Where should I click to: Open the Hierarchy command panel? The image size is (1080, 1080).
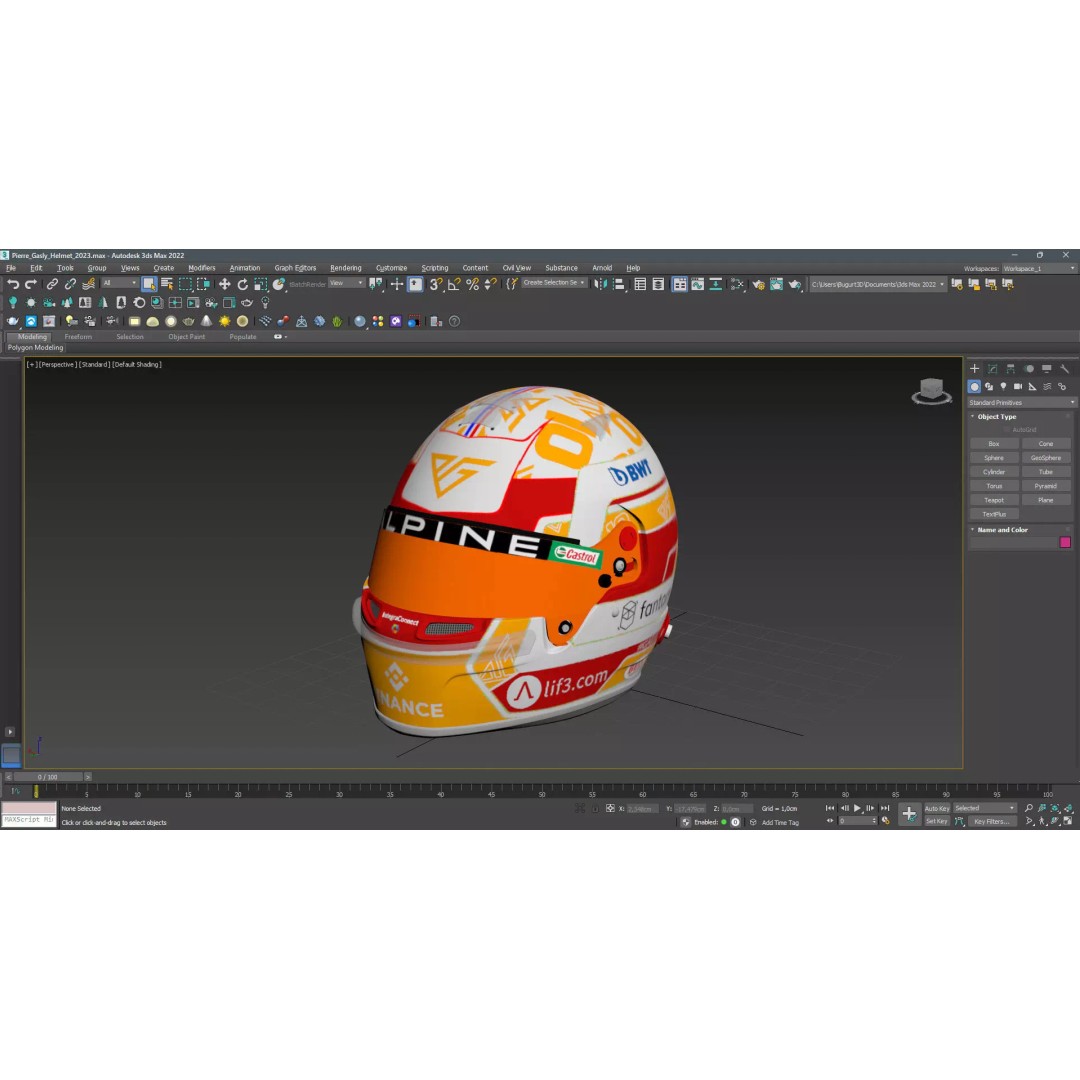tap(1008, 368)
